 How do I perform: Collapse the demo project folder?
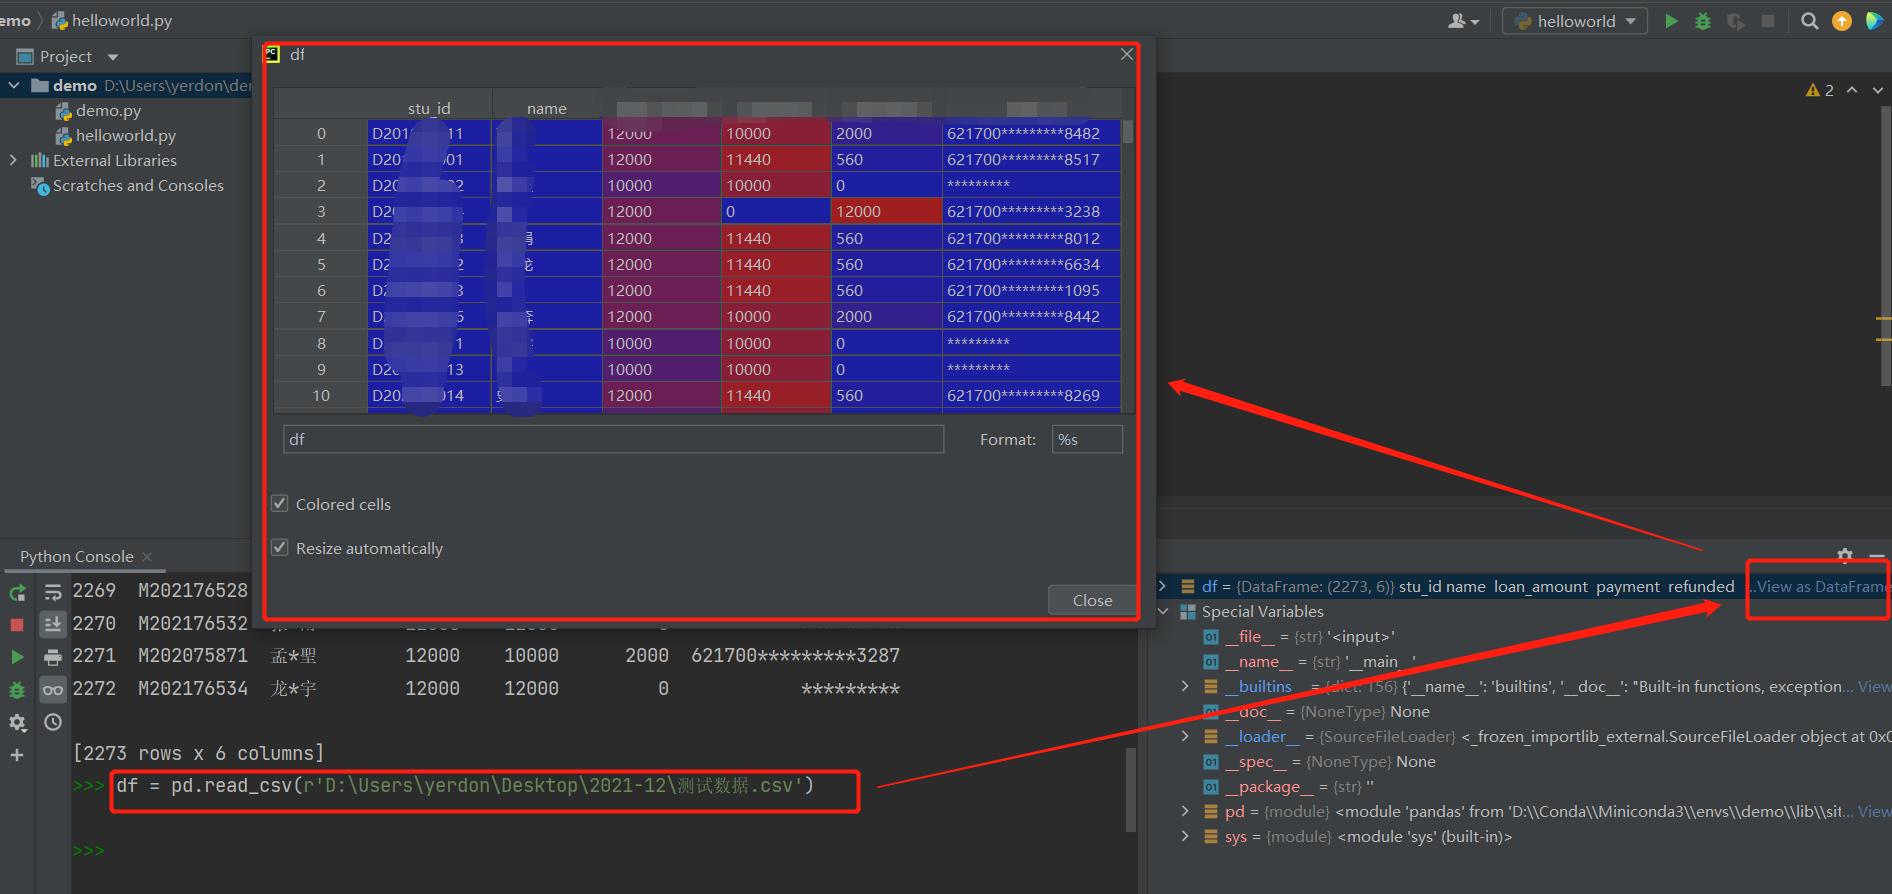(x=14, y=86)
